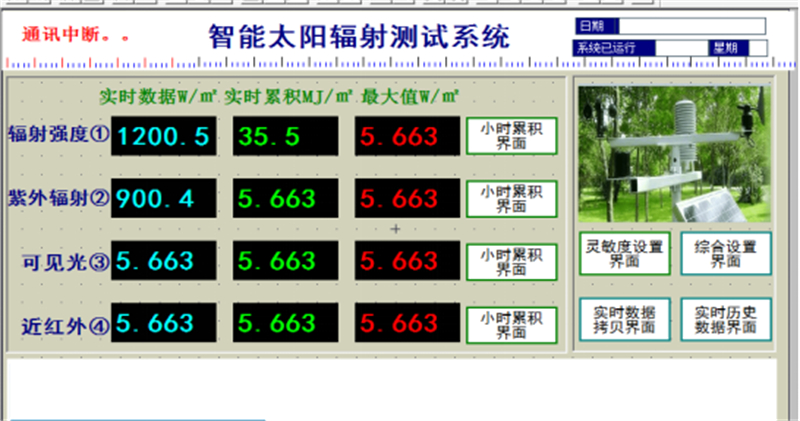
Task: Open hourly accumulation for 近红外④
Action: 511,325
